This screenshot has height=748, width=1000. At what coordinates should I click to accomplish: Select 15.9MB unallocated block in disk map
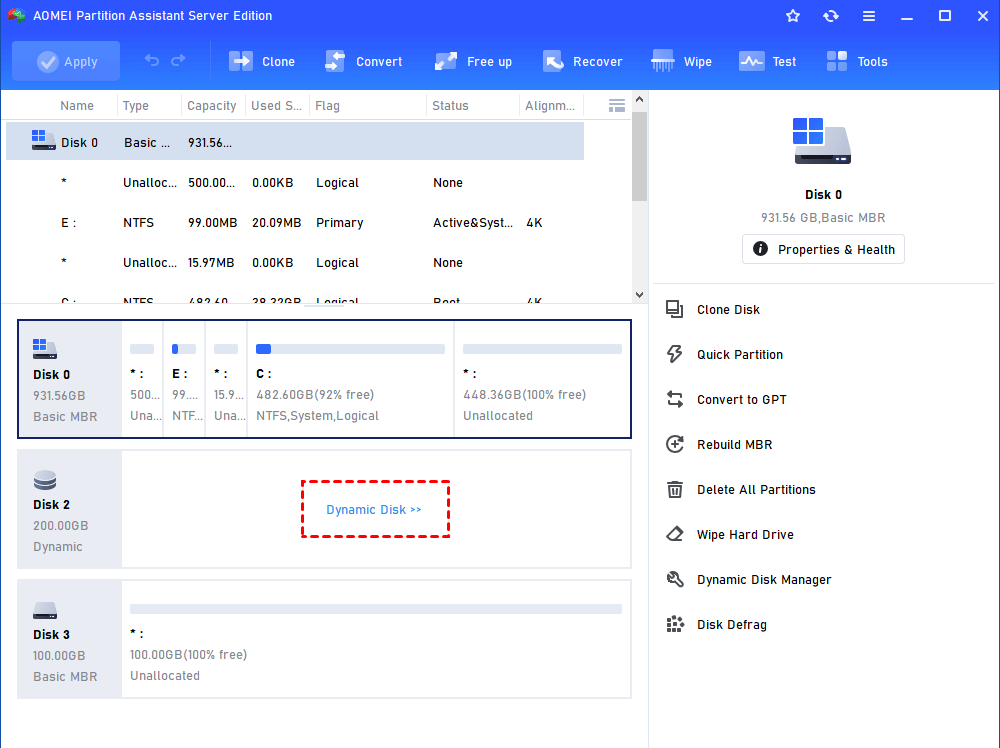[x=226, y=379]
